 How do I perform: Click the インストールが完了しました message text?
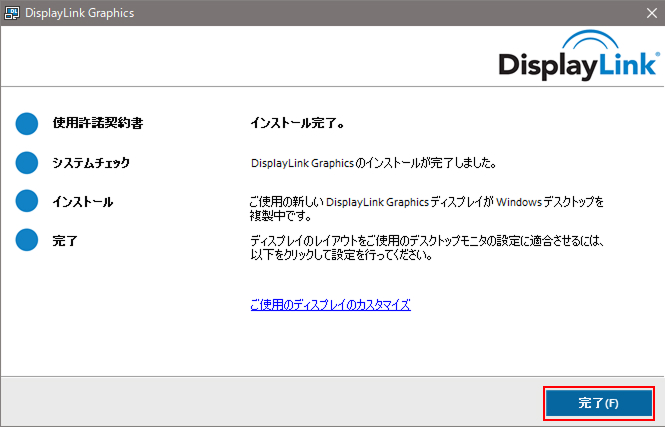click(373, 162)
